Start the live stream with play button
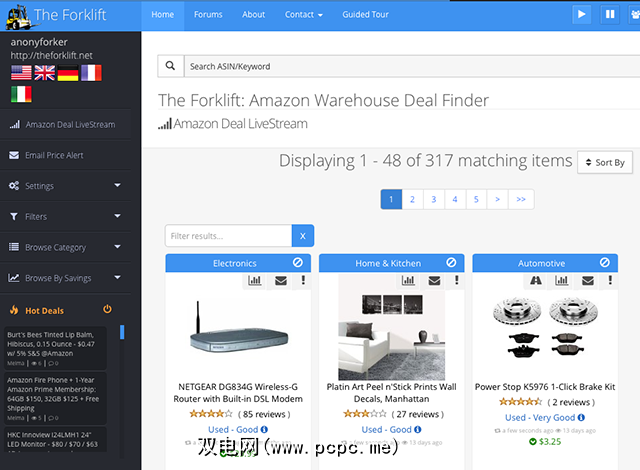This screenshot has width=640, height=470. click(581, 15)
